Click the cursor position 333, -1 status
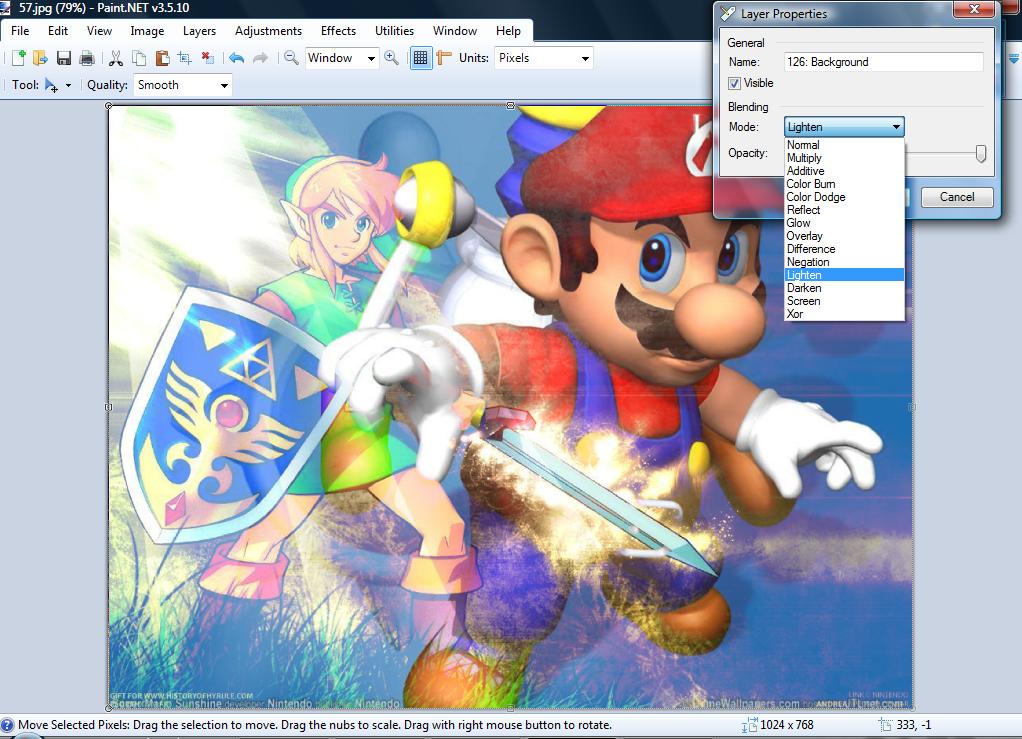 click(x=905, y=725)
